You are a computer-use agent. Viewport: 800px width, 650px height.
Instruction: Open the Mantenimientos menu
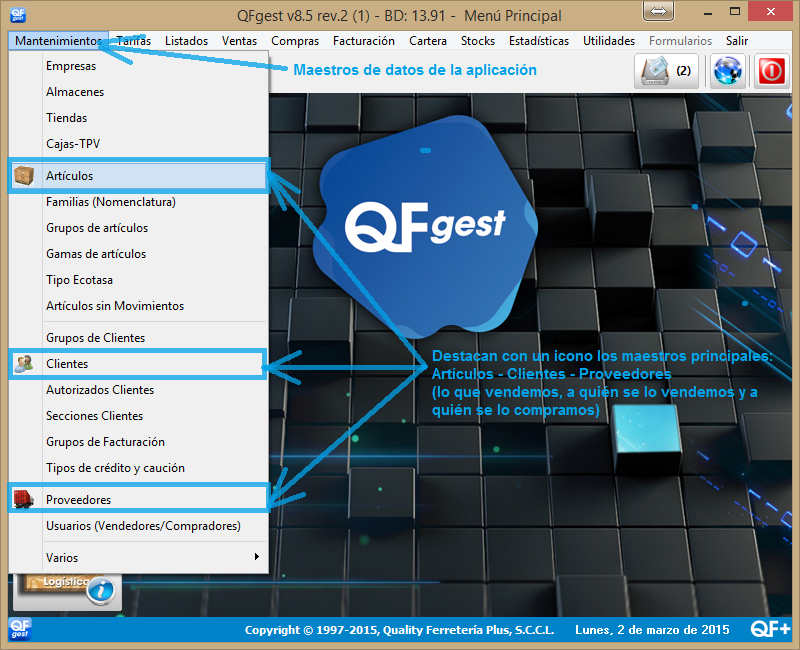58,41
